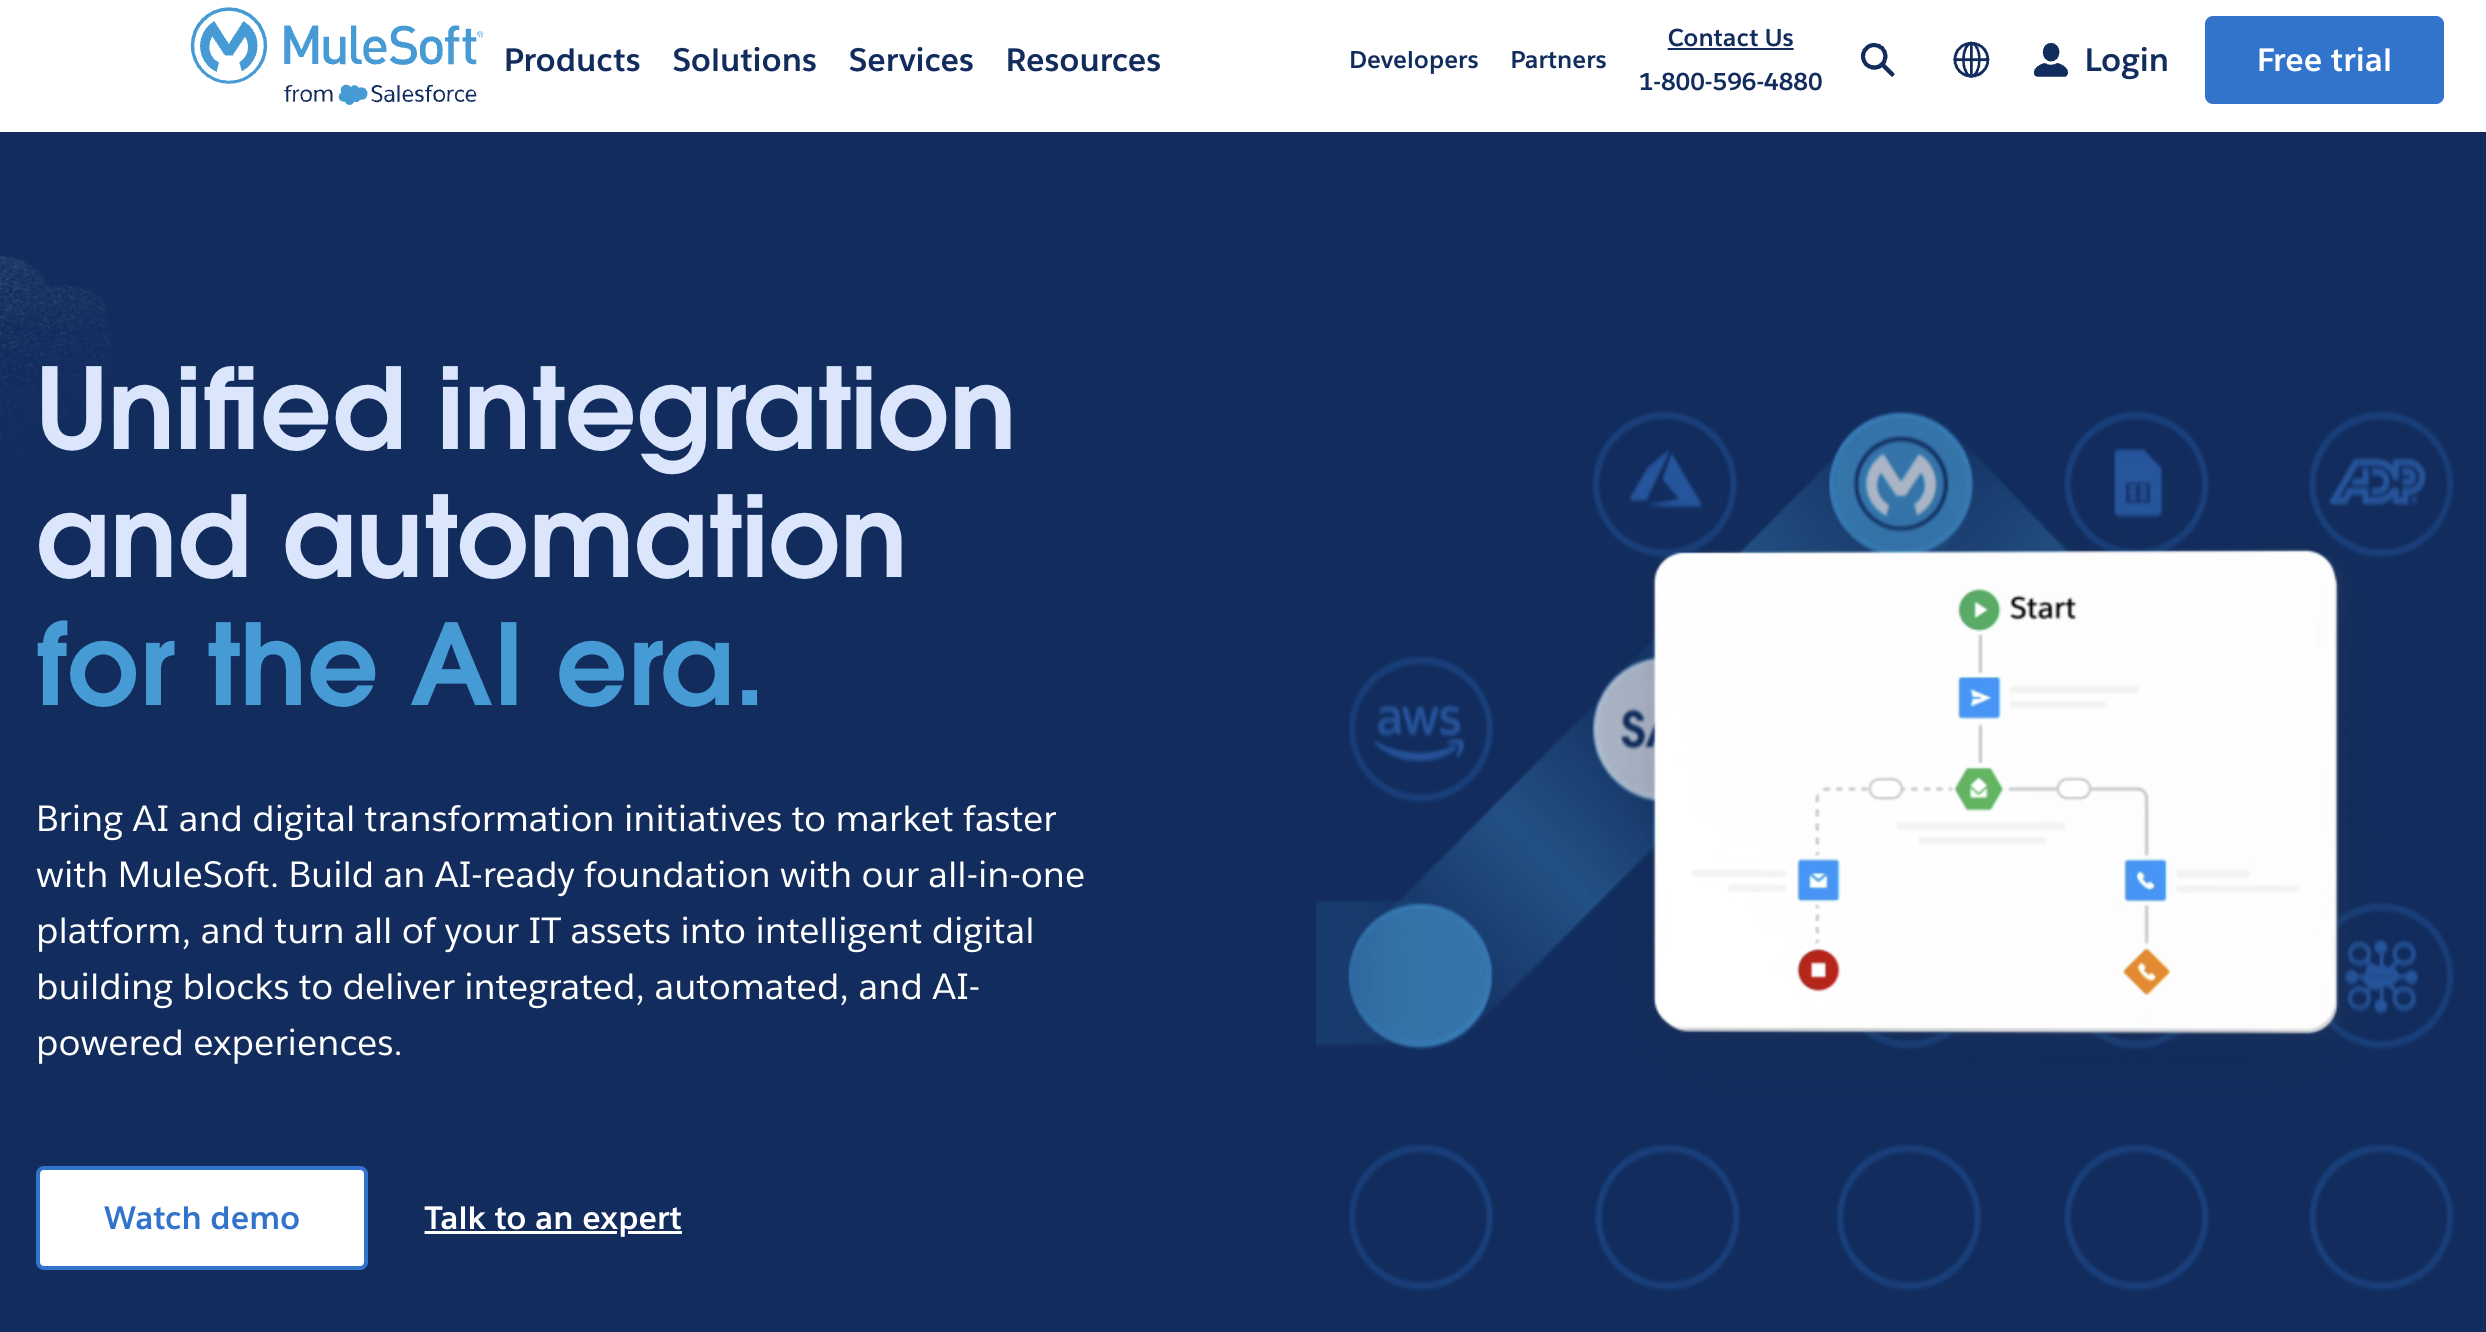Image resolution: width=2486 pixels, height=1332 pixels.
Task: Click the AWS logo circle
Action: pyautogui.click(x=1420, y=728)
